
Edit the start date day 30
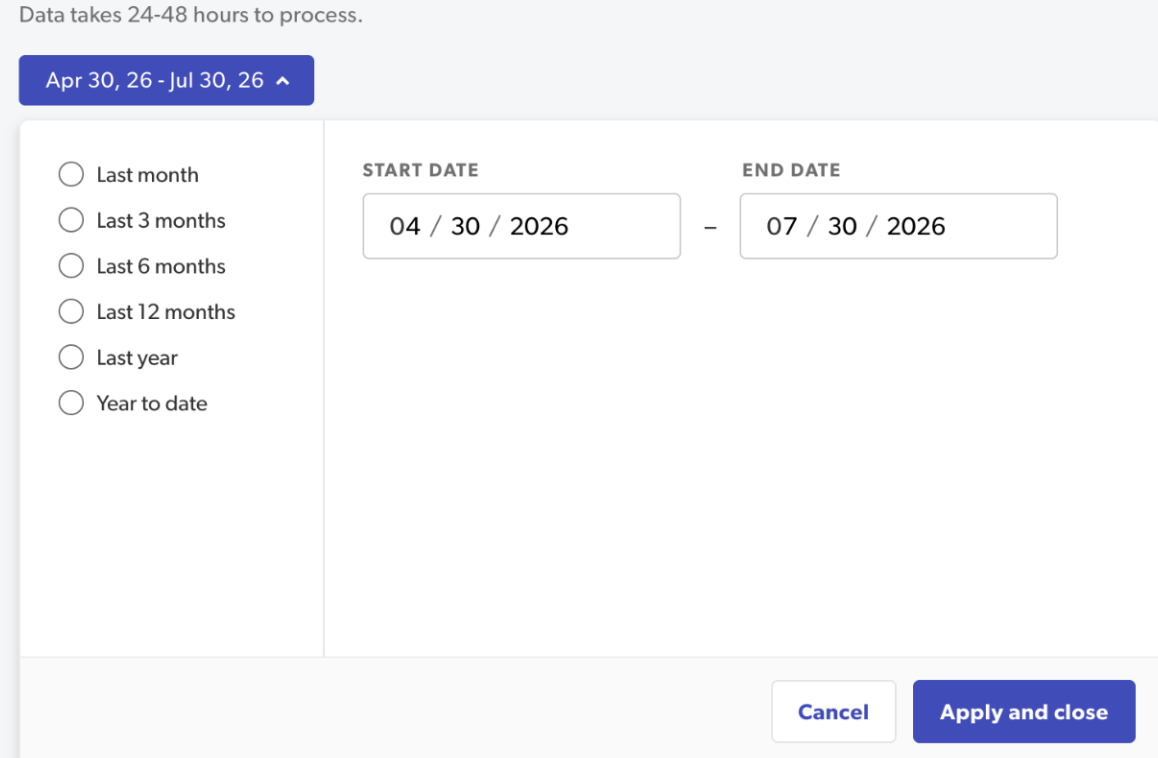tap(465, 226)
